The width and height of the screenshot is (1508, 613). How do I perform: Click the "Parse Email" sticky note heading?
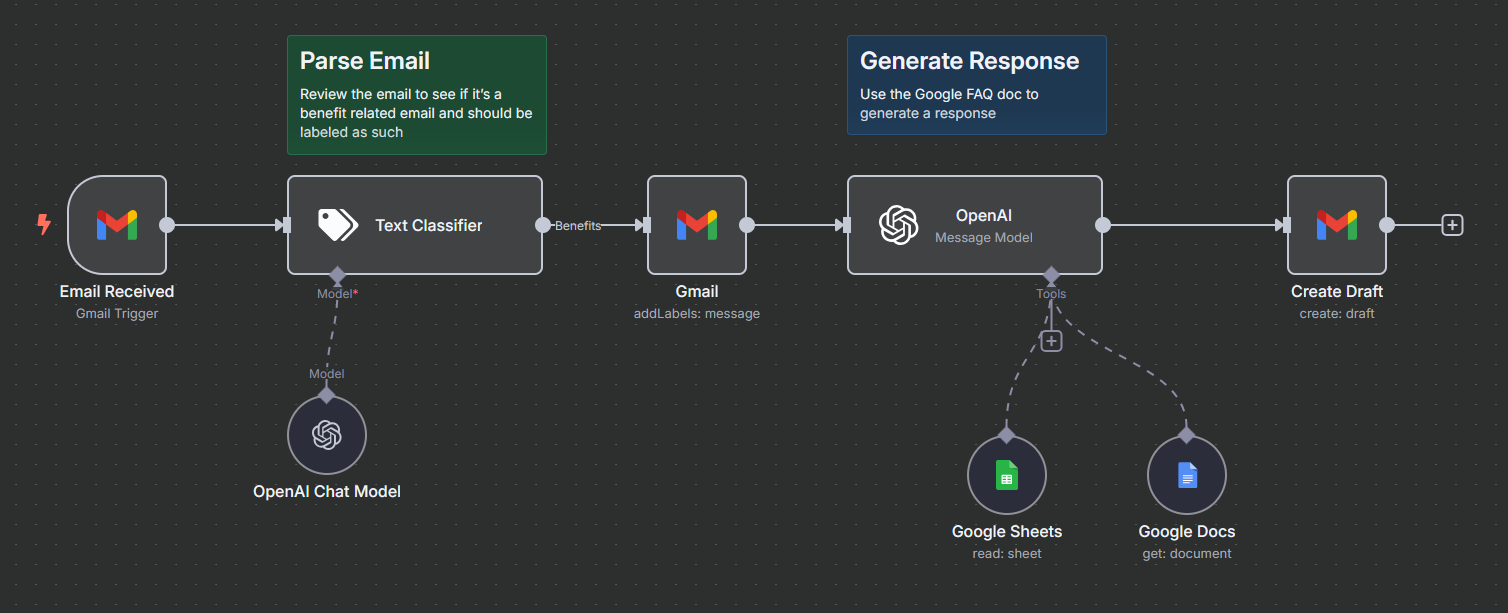tap(365, 61)
